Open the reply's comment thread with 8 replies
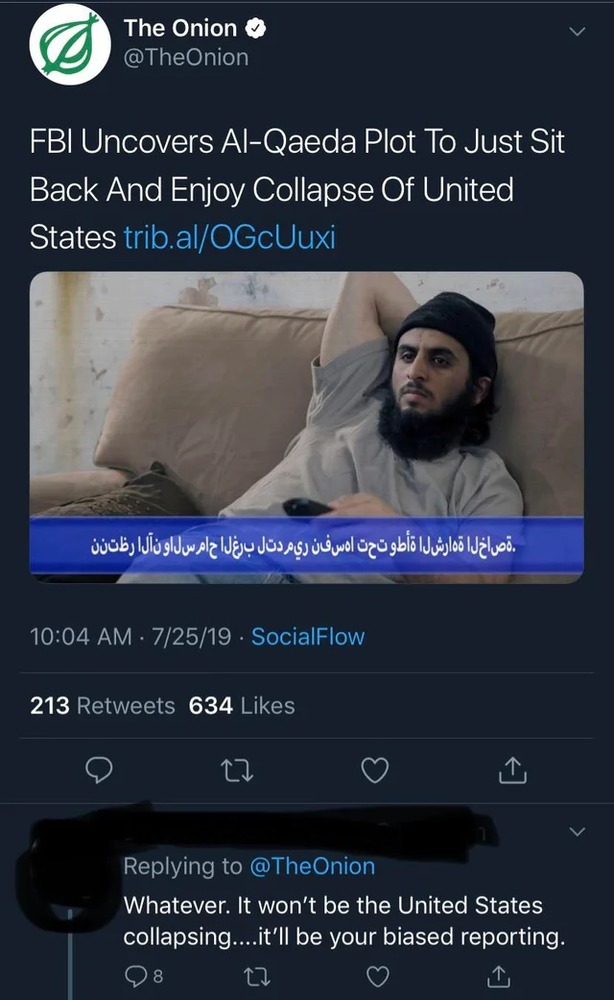Image resolution: width=614 pixels, height=1000 pixels. [x=139, y=974]
